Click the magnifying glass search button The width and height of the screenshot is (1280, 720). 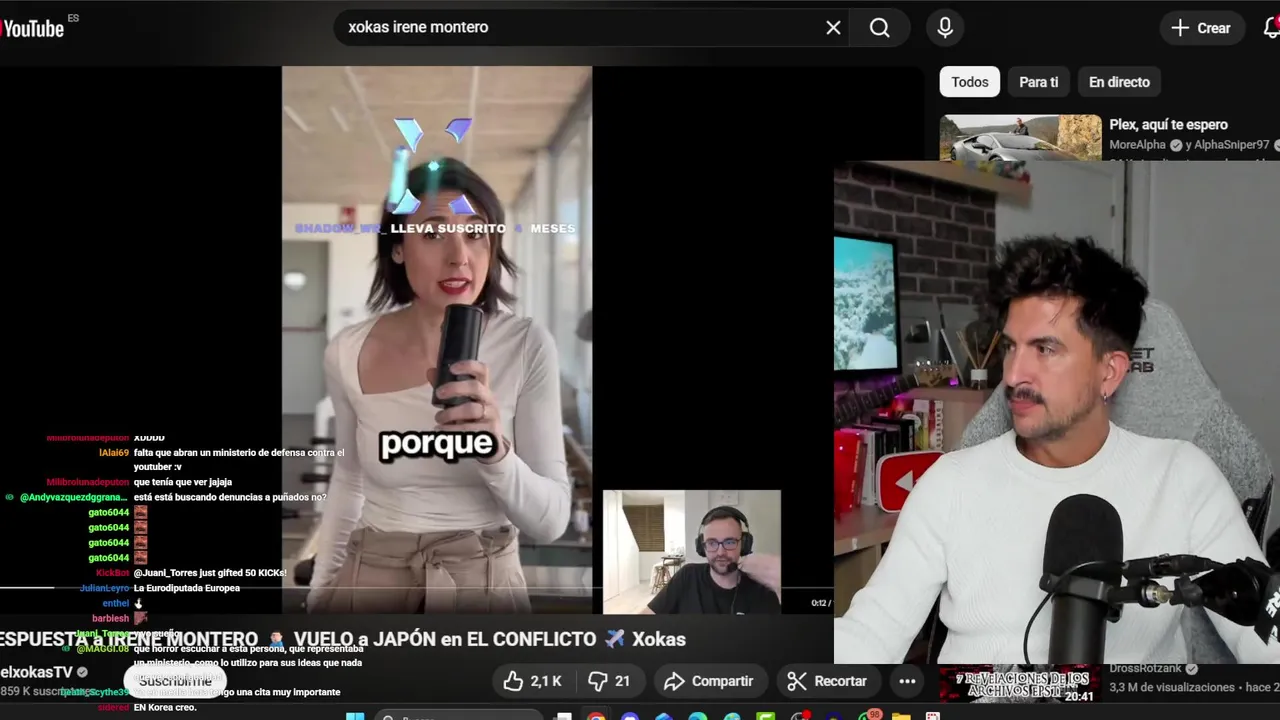point(880,28)
